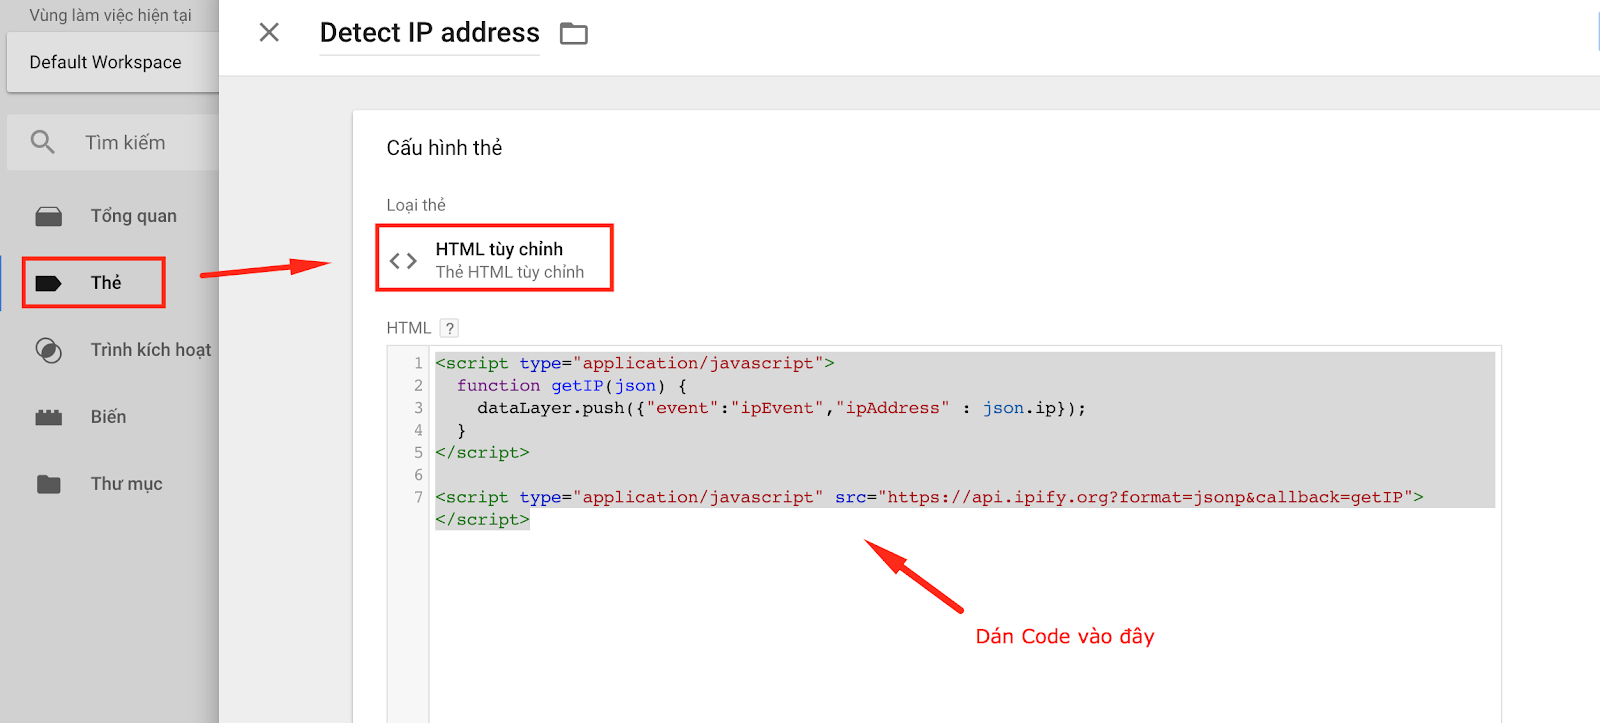Image resolution: width=1600 pixels, height=723 pixels.
Task: Click the Cấu hình thẻ heading
Action: coord(444,148)
